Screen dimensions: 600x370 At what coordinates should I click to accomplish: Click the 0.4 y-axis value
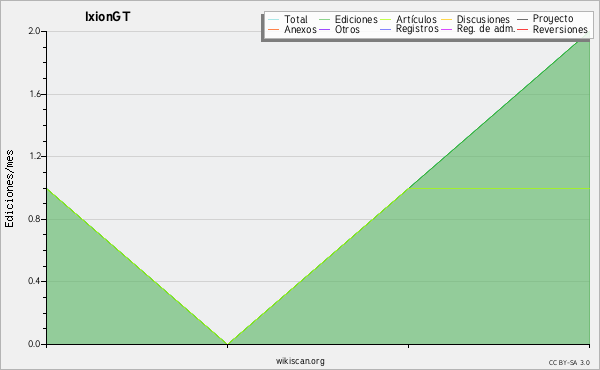coord(34,281)
